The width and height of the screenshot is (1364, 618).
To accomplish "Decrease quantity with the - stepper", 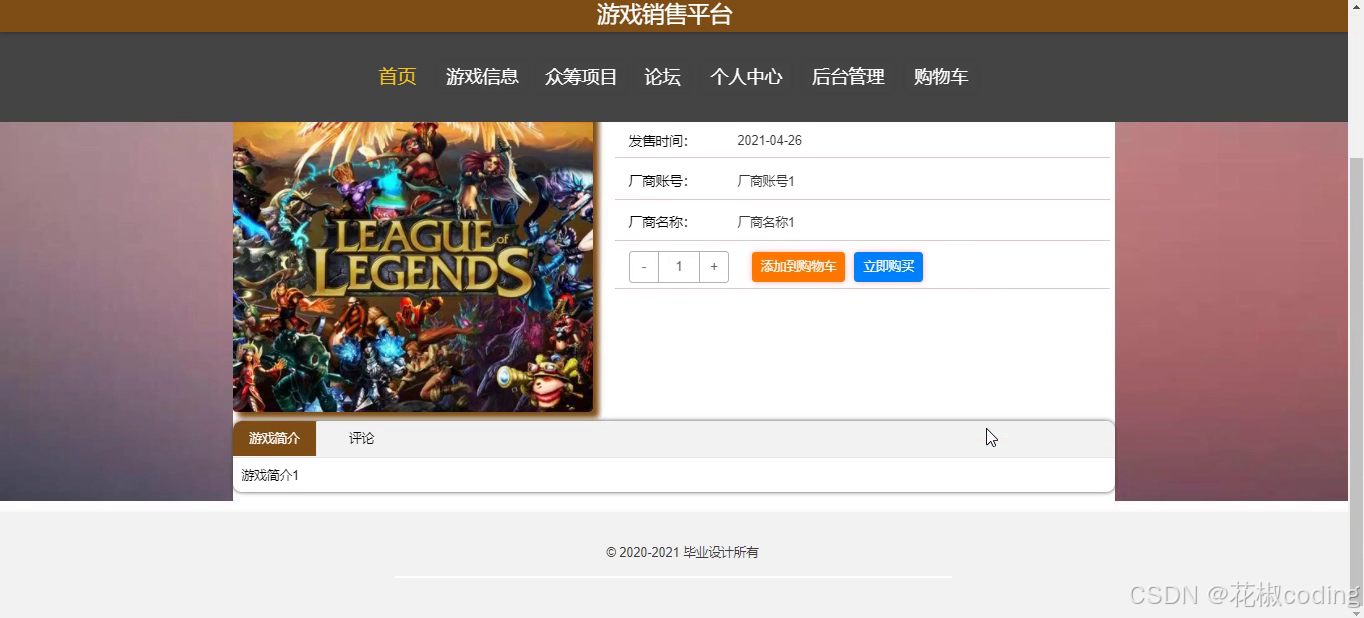I will (643, 266).
